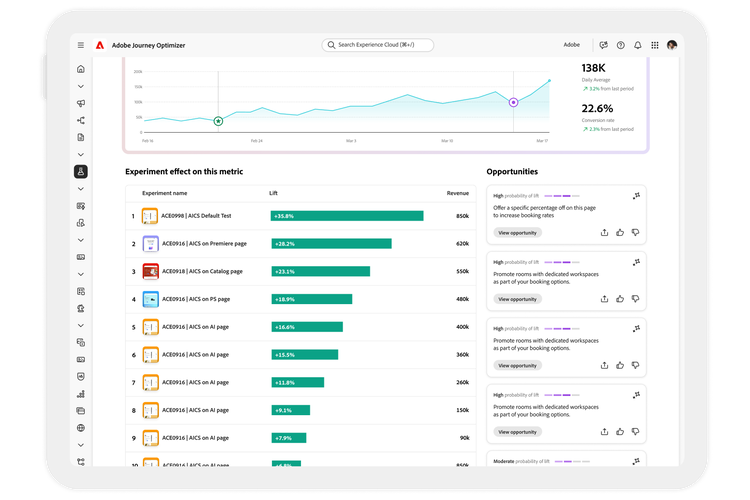Open the browser window sidebar icon above globe
Viewport: 750px width, 500px height.
coord(81,411)
